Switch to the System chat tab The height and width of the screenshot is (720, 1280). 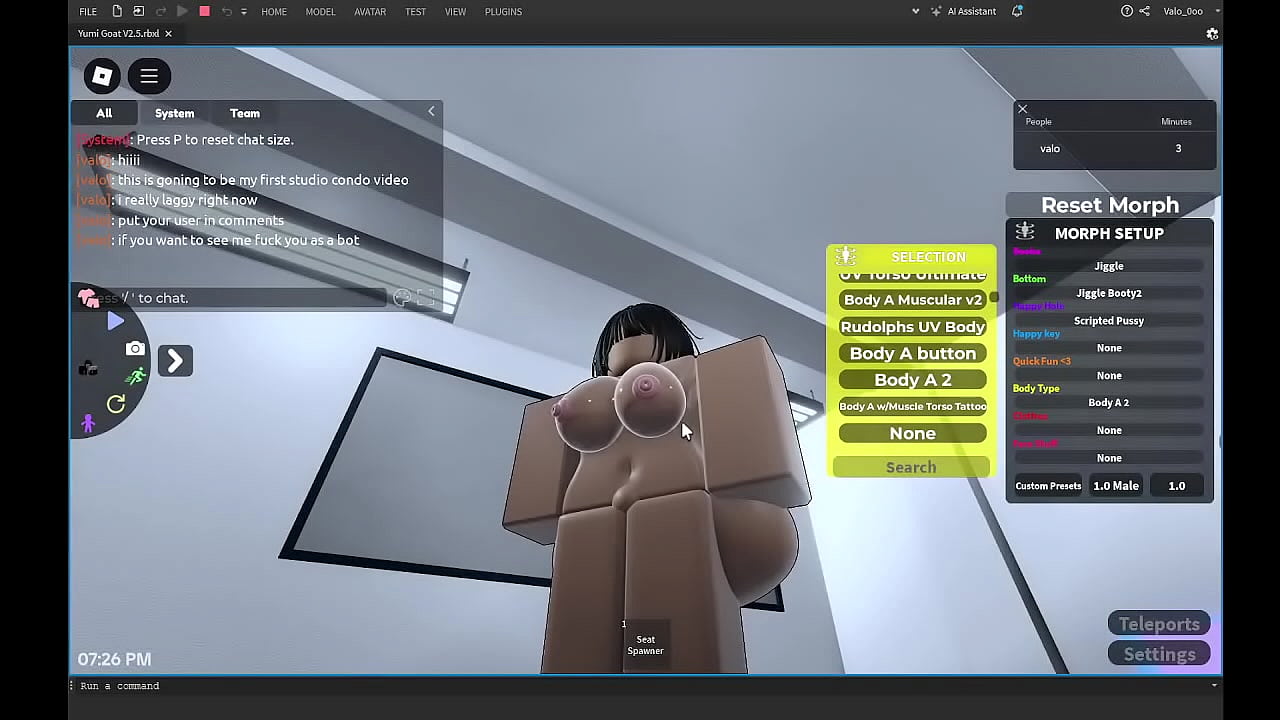174,113
